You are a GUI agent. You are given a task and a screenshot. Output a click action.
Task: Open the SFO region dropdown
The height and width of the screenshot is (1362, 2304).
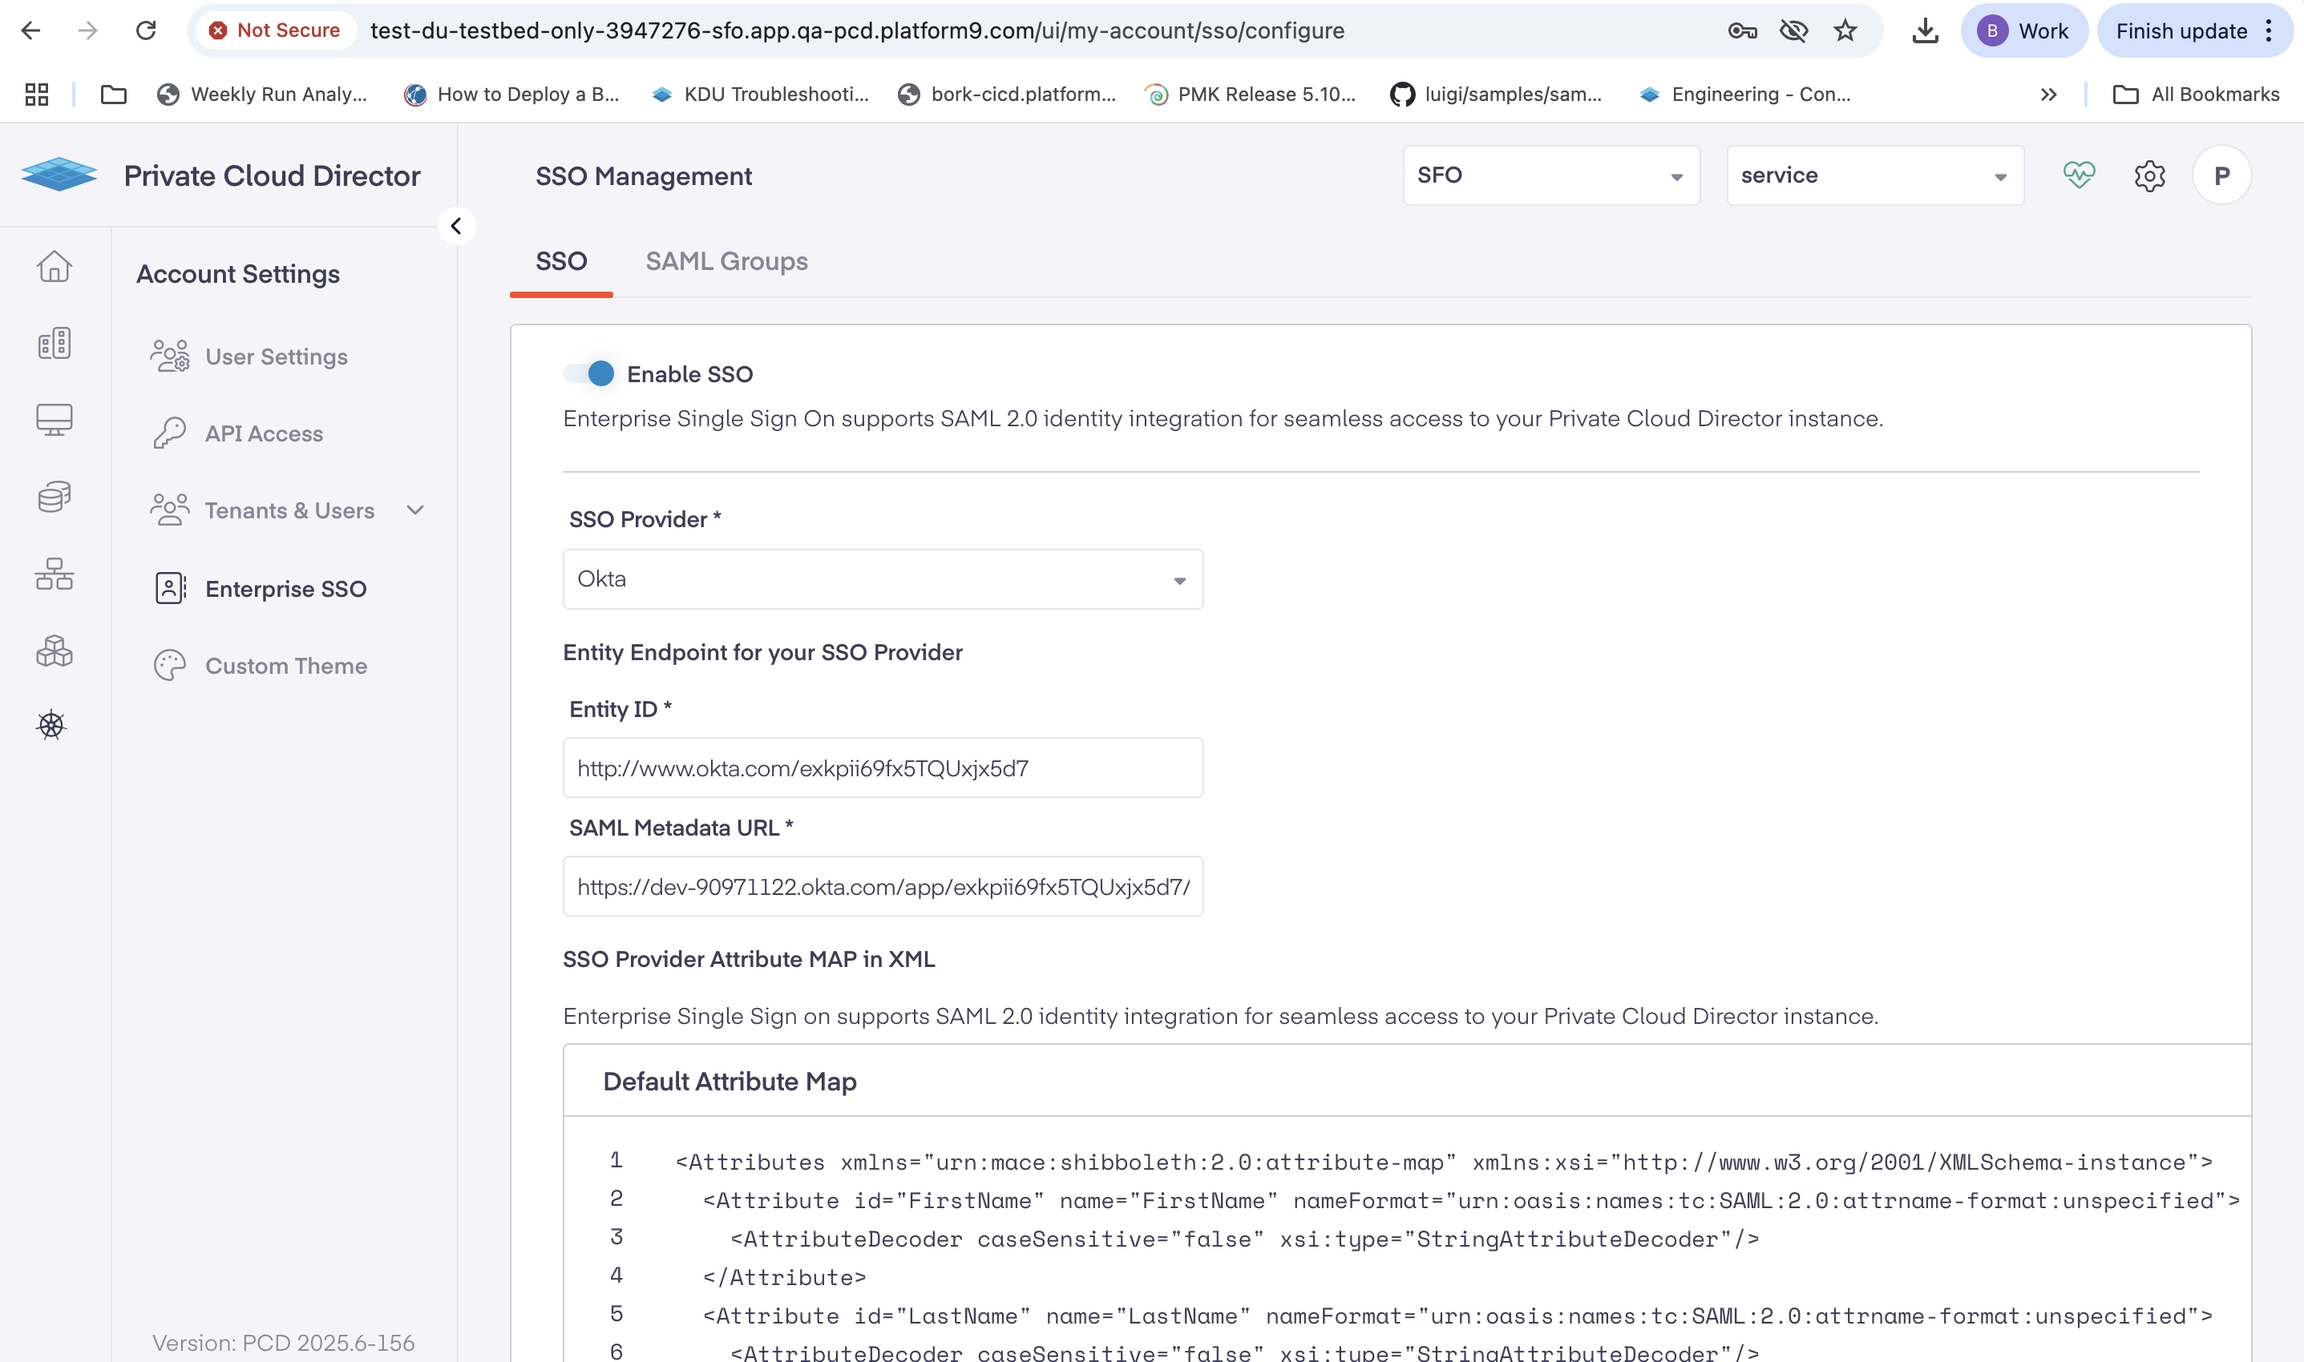[x=1550, y=176]
